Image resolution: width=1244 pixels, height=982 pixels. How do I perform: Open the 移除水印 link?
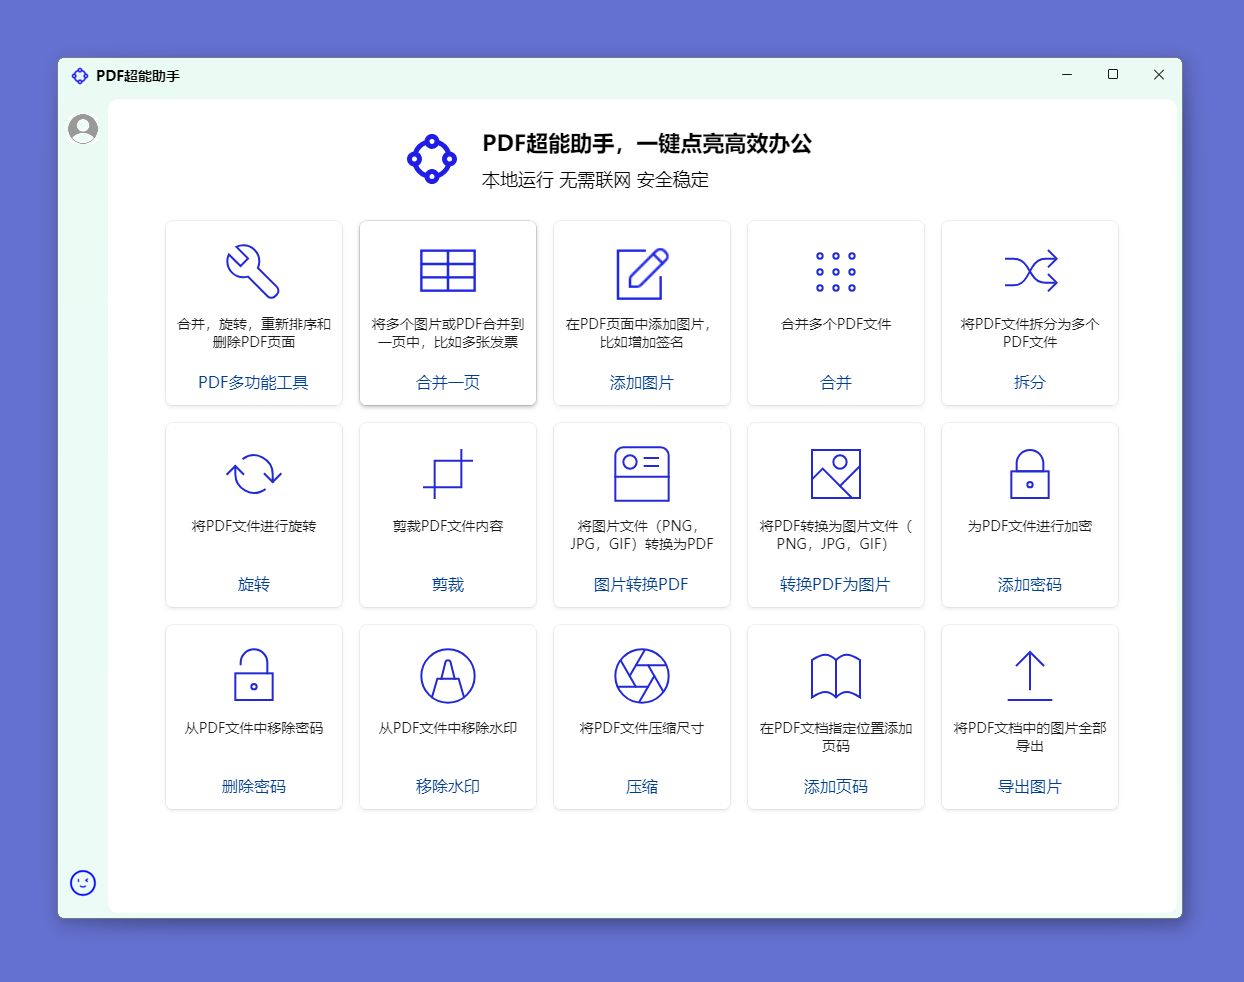pyautogui.click(x=448, y=787)
